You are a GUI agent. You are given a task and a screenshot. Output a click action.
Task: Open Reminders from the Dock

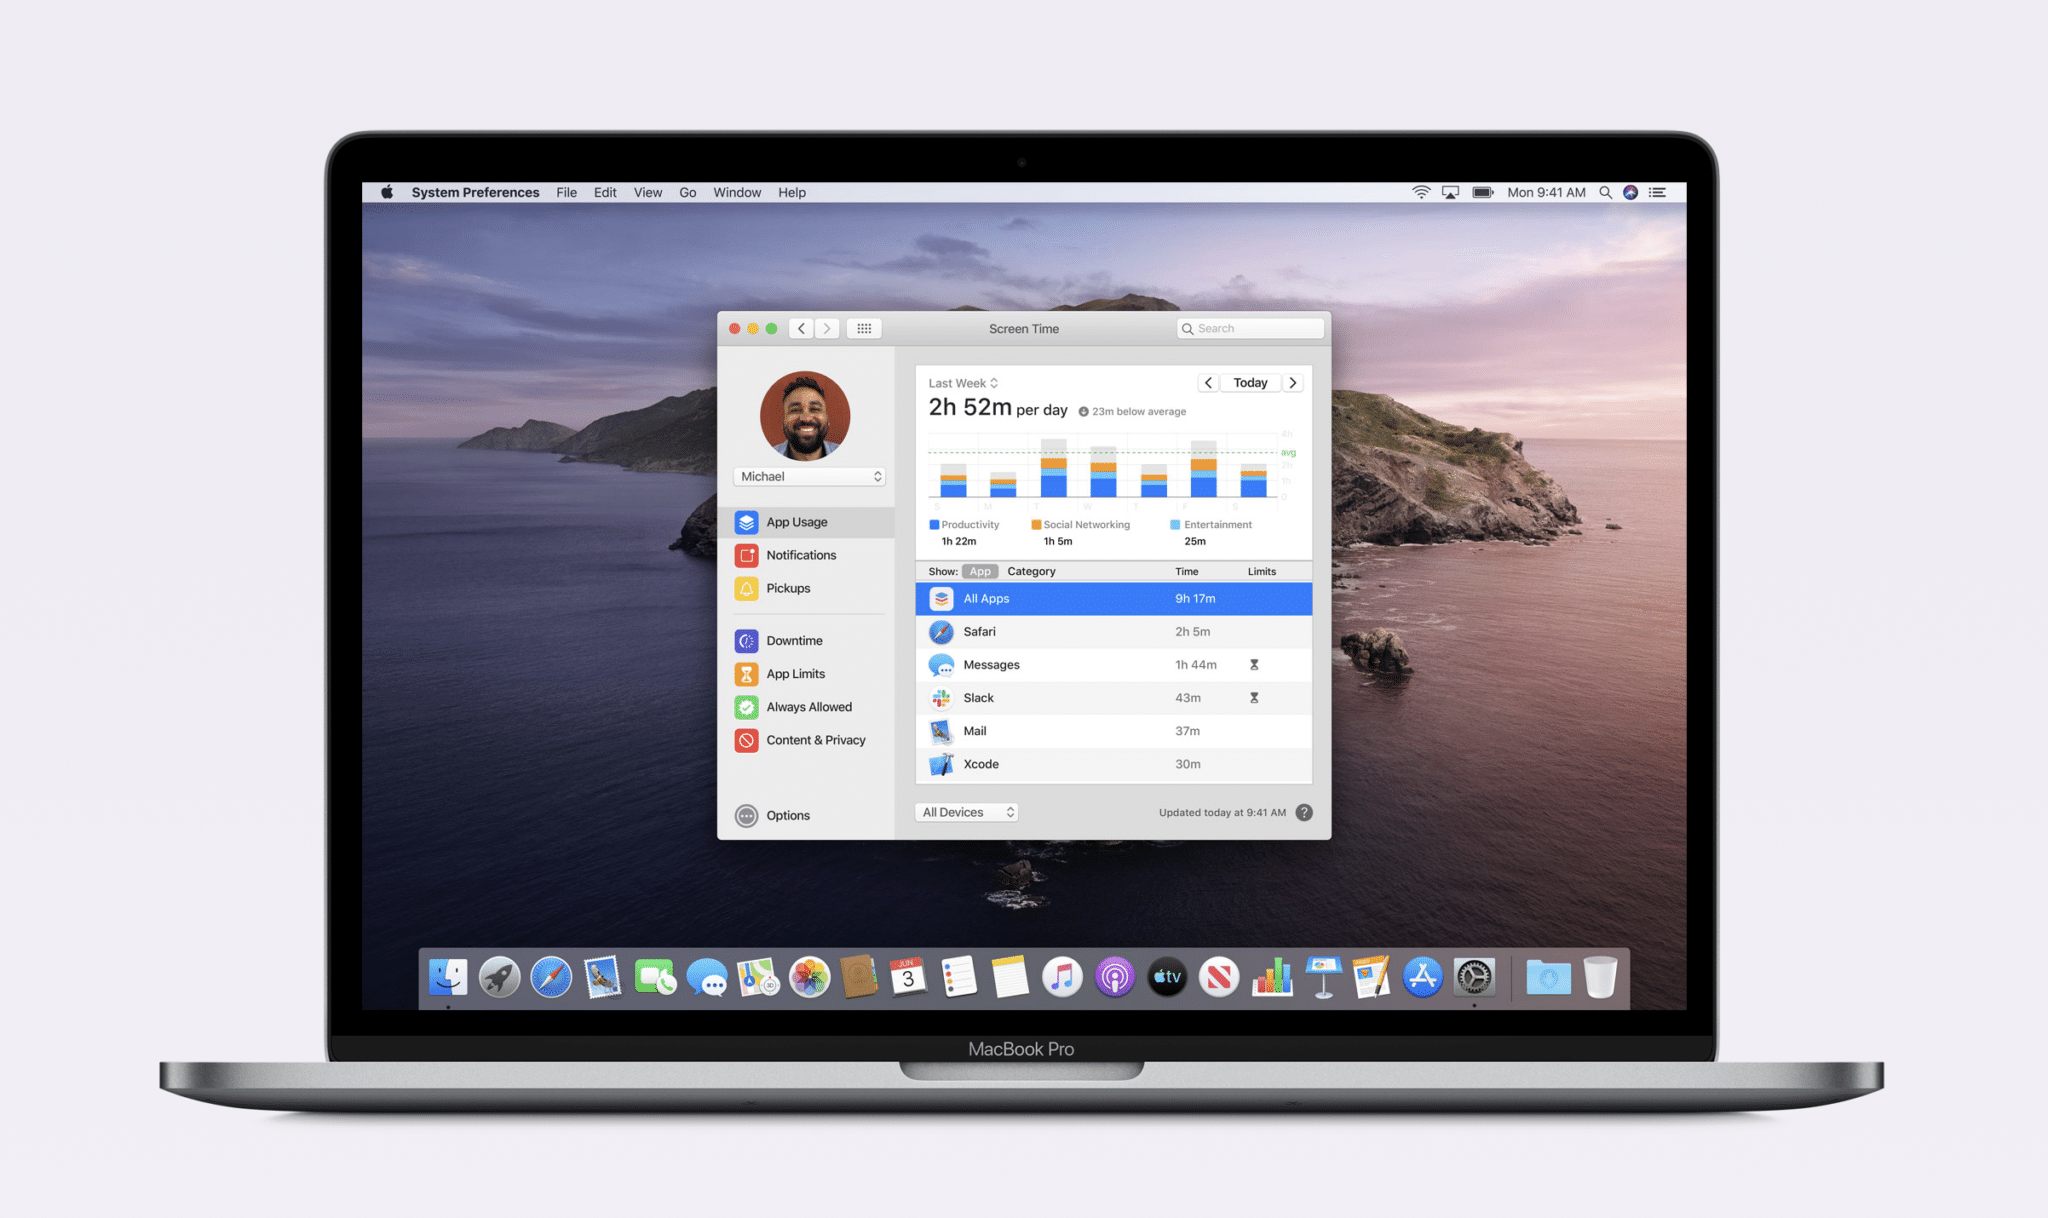click(x=959, y=977)
